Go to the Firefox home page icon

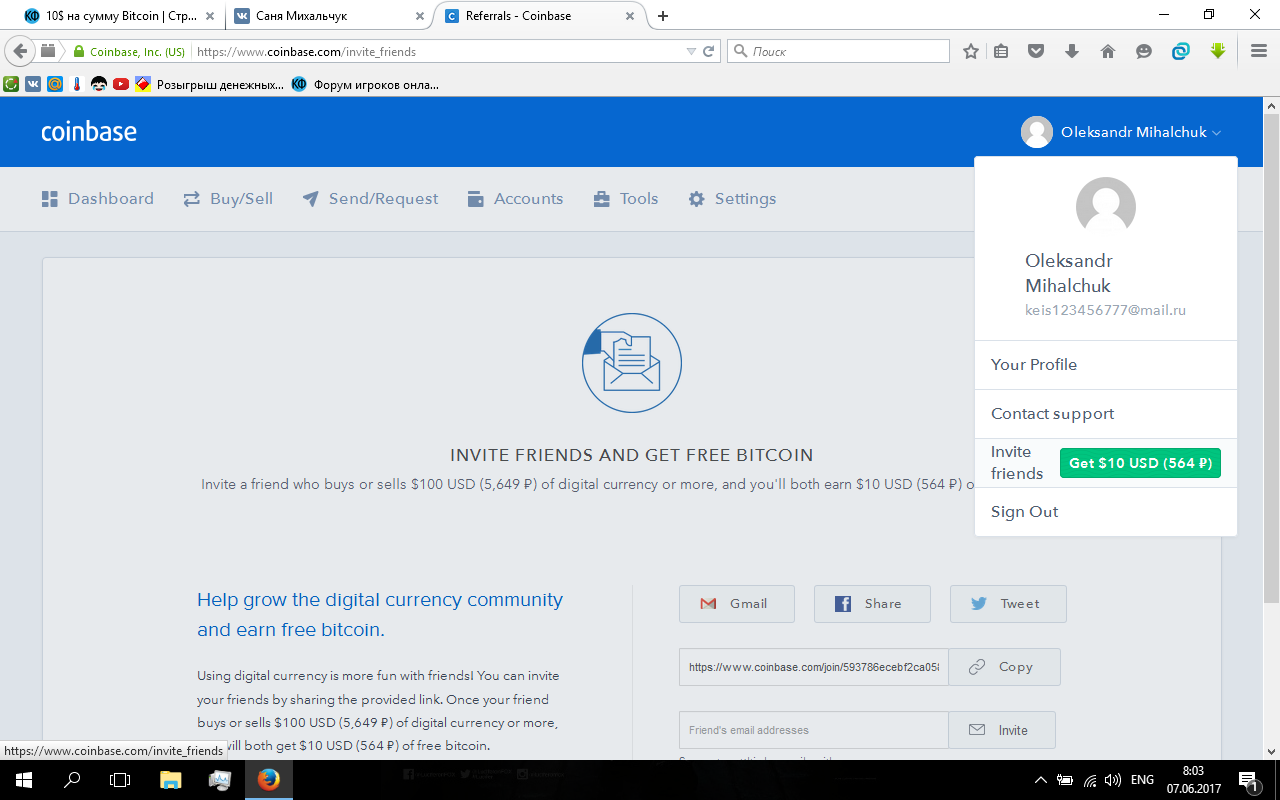pos(1108,51)
